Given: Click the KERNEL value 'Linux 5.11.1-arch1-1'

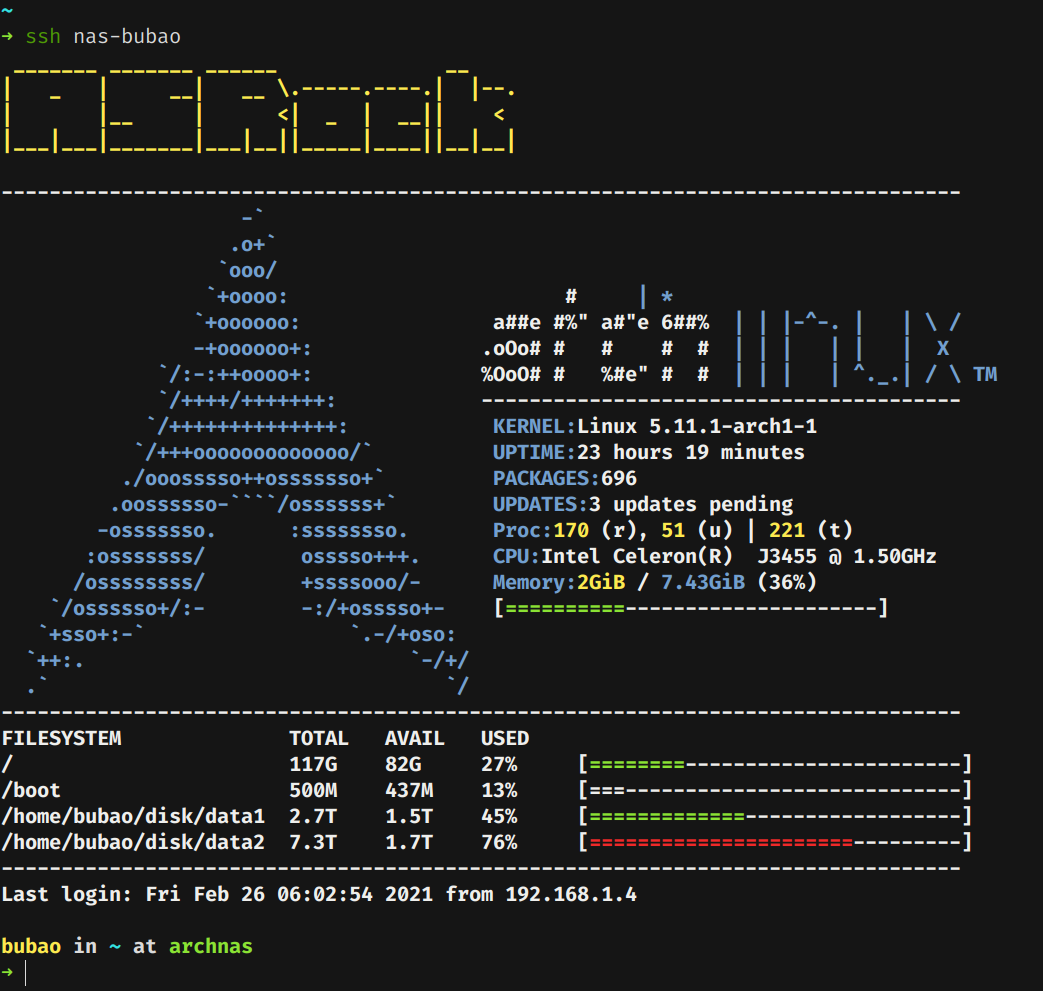Looking at the screenshot, I should [697, 426].
